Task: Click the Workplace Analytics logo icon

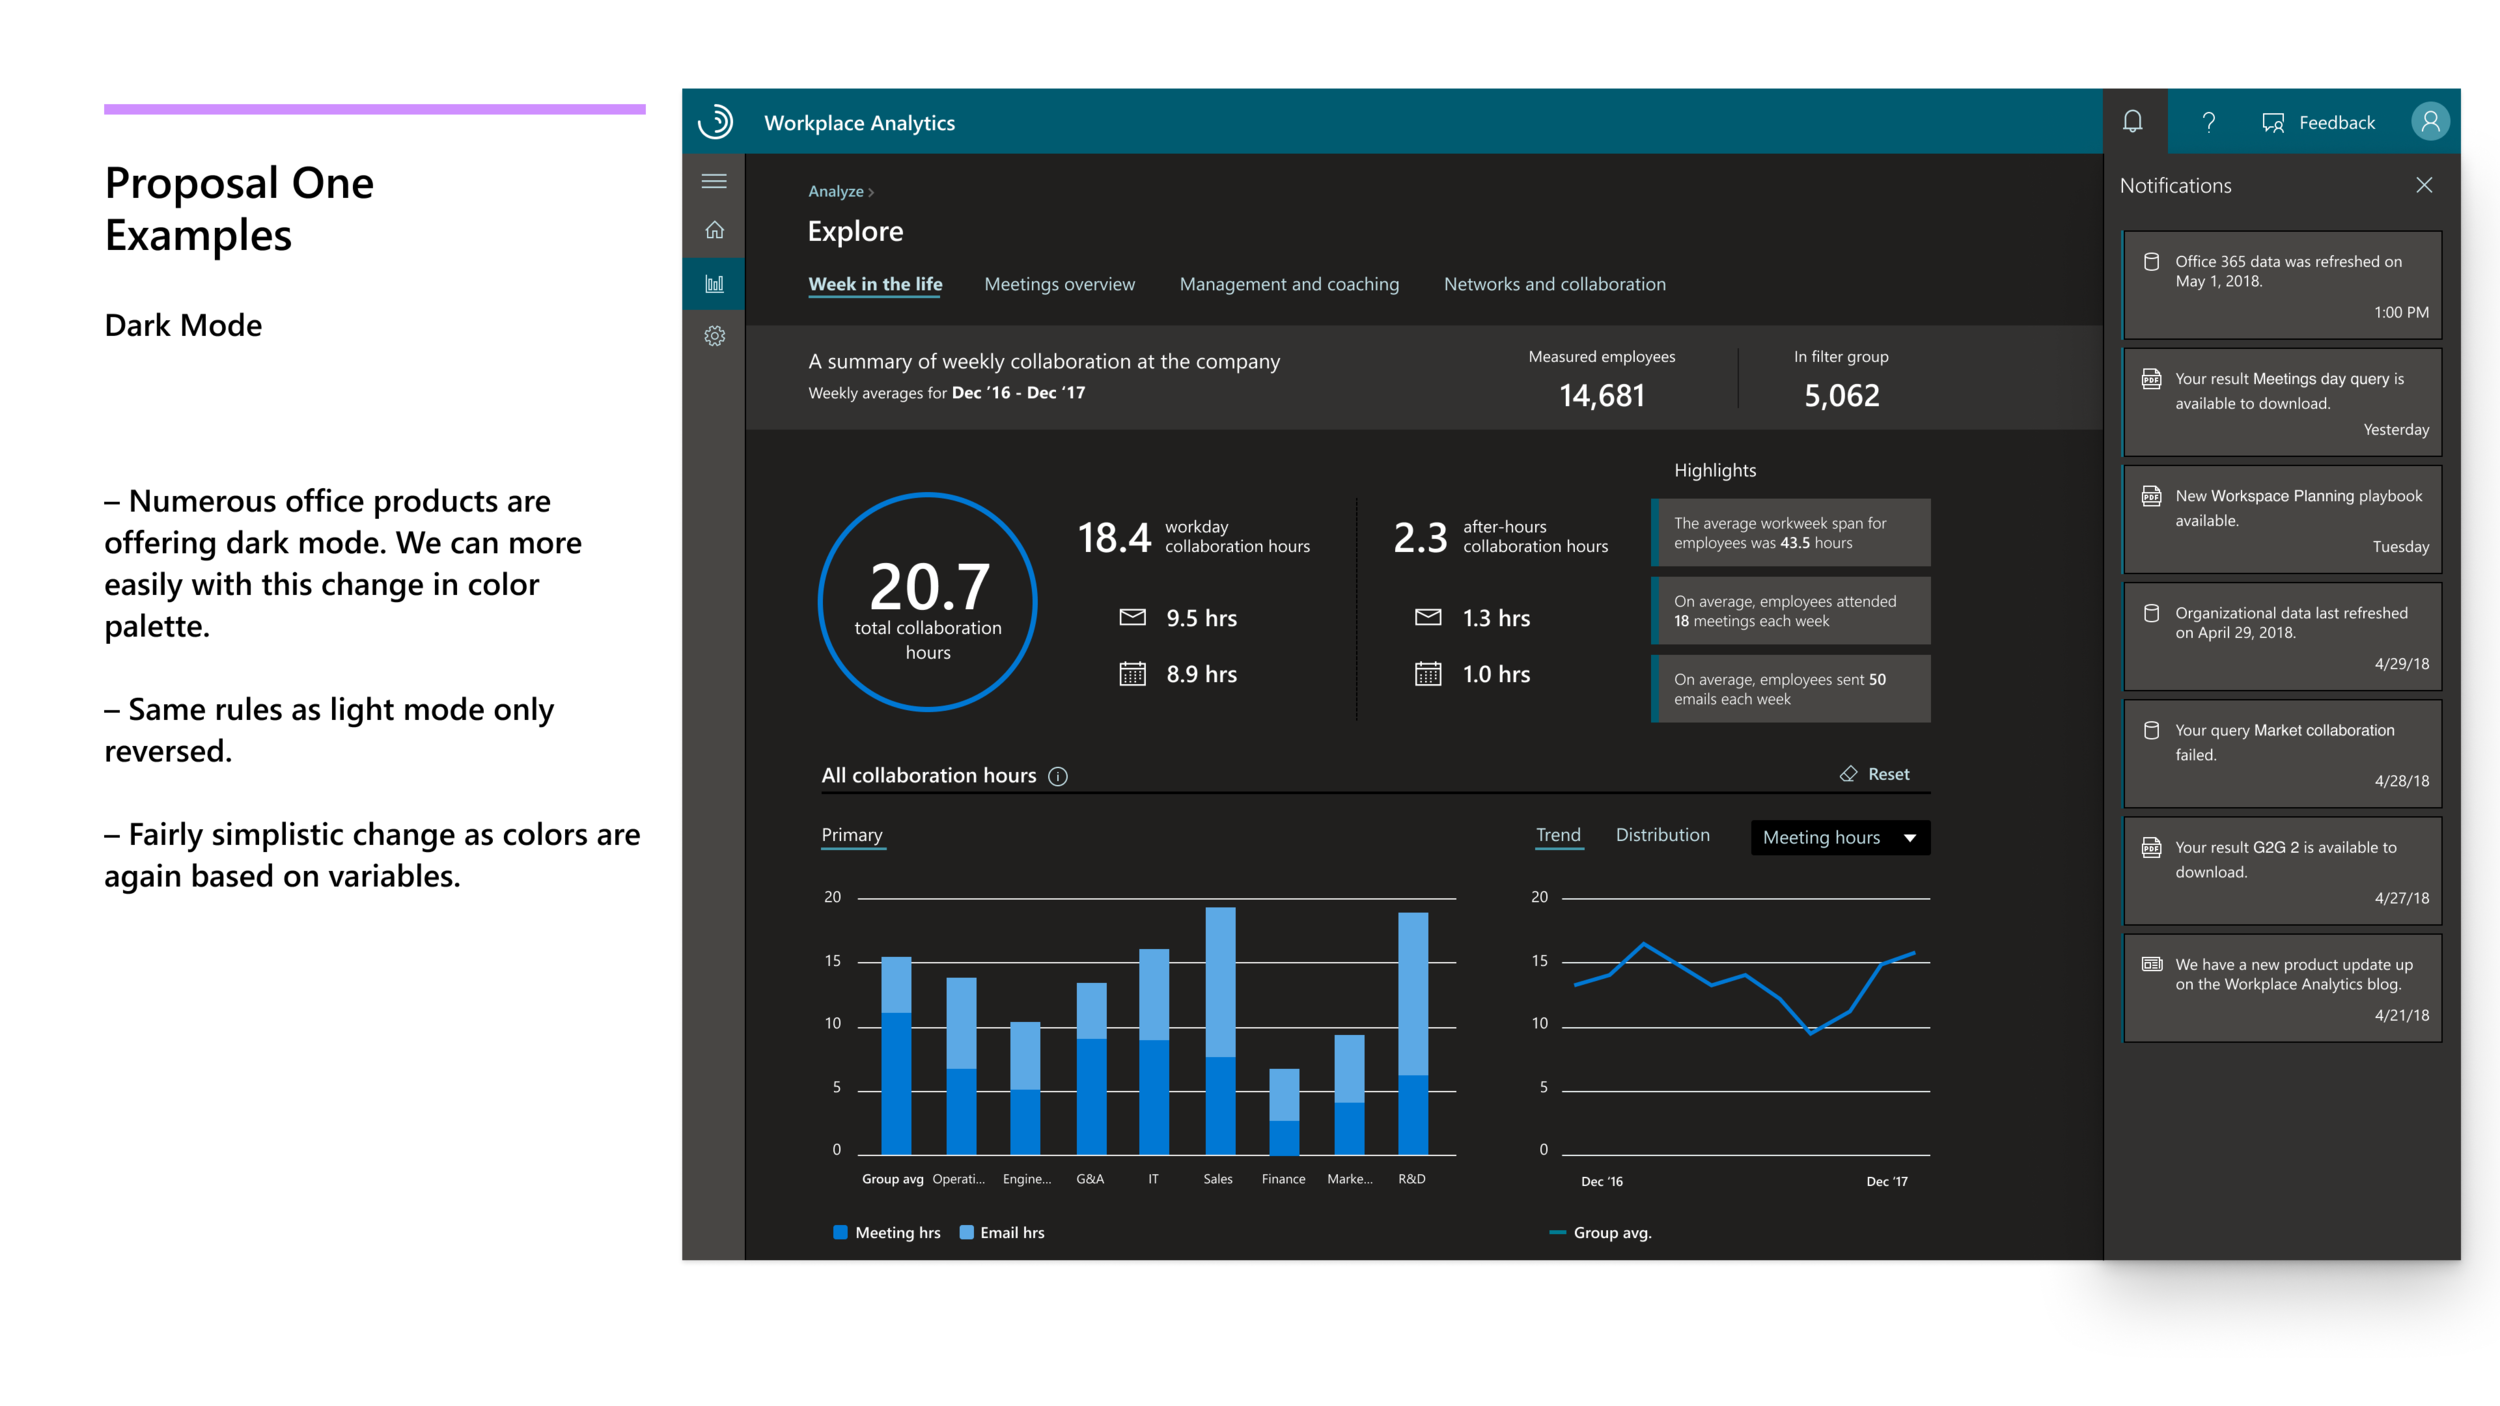Action: 716,122
